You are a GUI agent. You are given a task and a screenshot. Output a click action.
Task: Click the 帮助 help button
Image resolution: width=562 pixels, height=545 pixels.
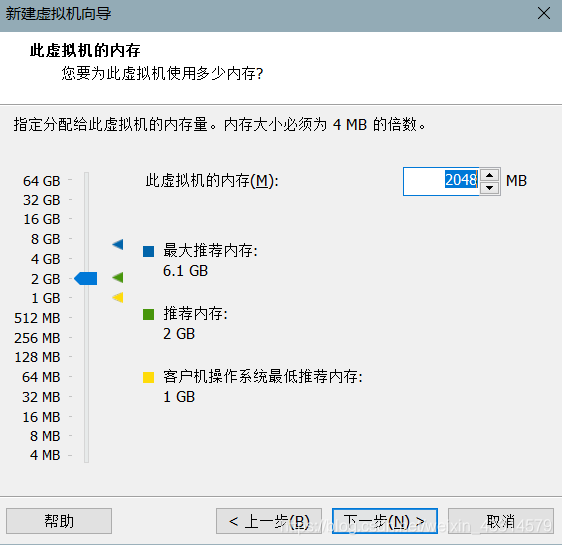[x=59, y=521]
